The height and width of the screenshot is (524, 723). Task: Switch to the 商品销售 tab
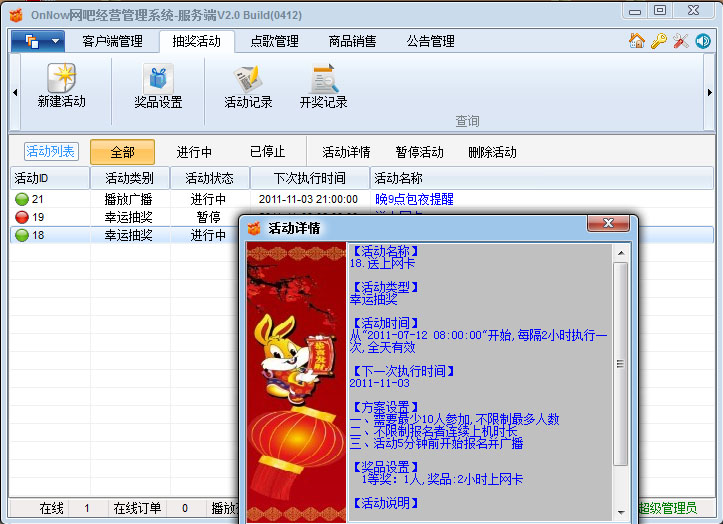[x=352, y=41]
